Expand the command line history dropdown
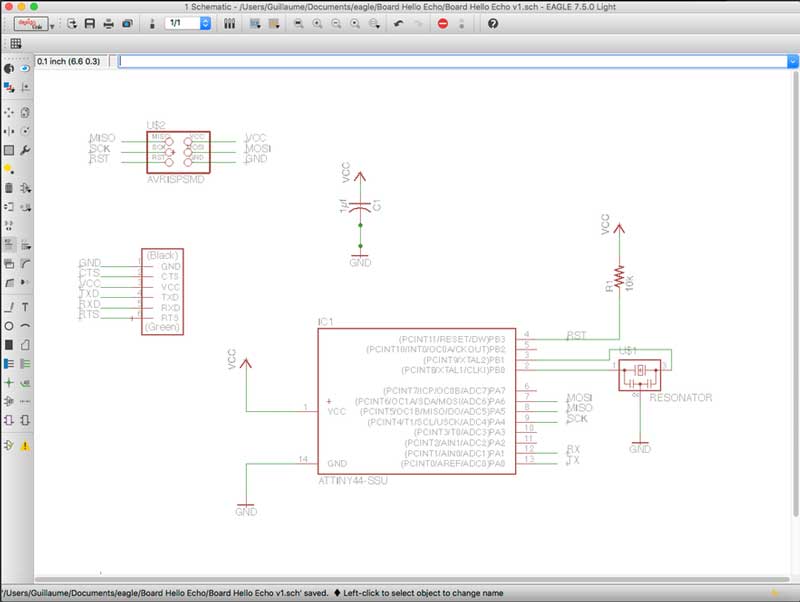This screenshot has height=602, width=800. tap(792, 61)
